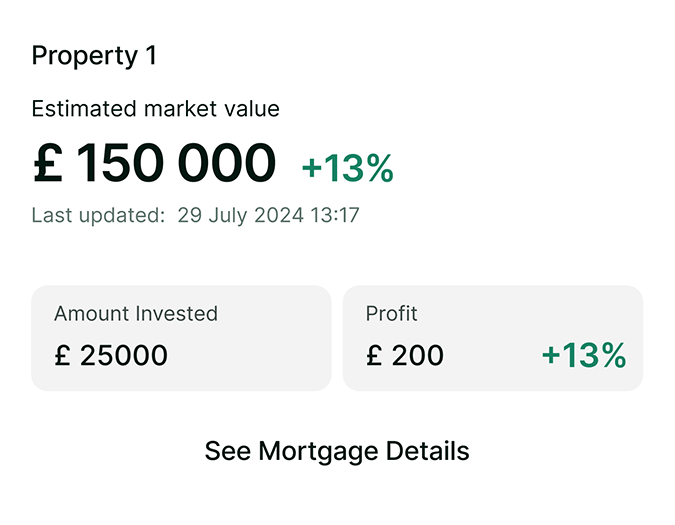Click the Amount Invested label text

tap(136, 313)
